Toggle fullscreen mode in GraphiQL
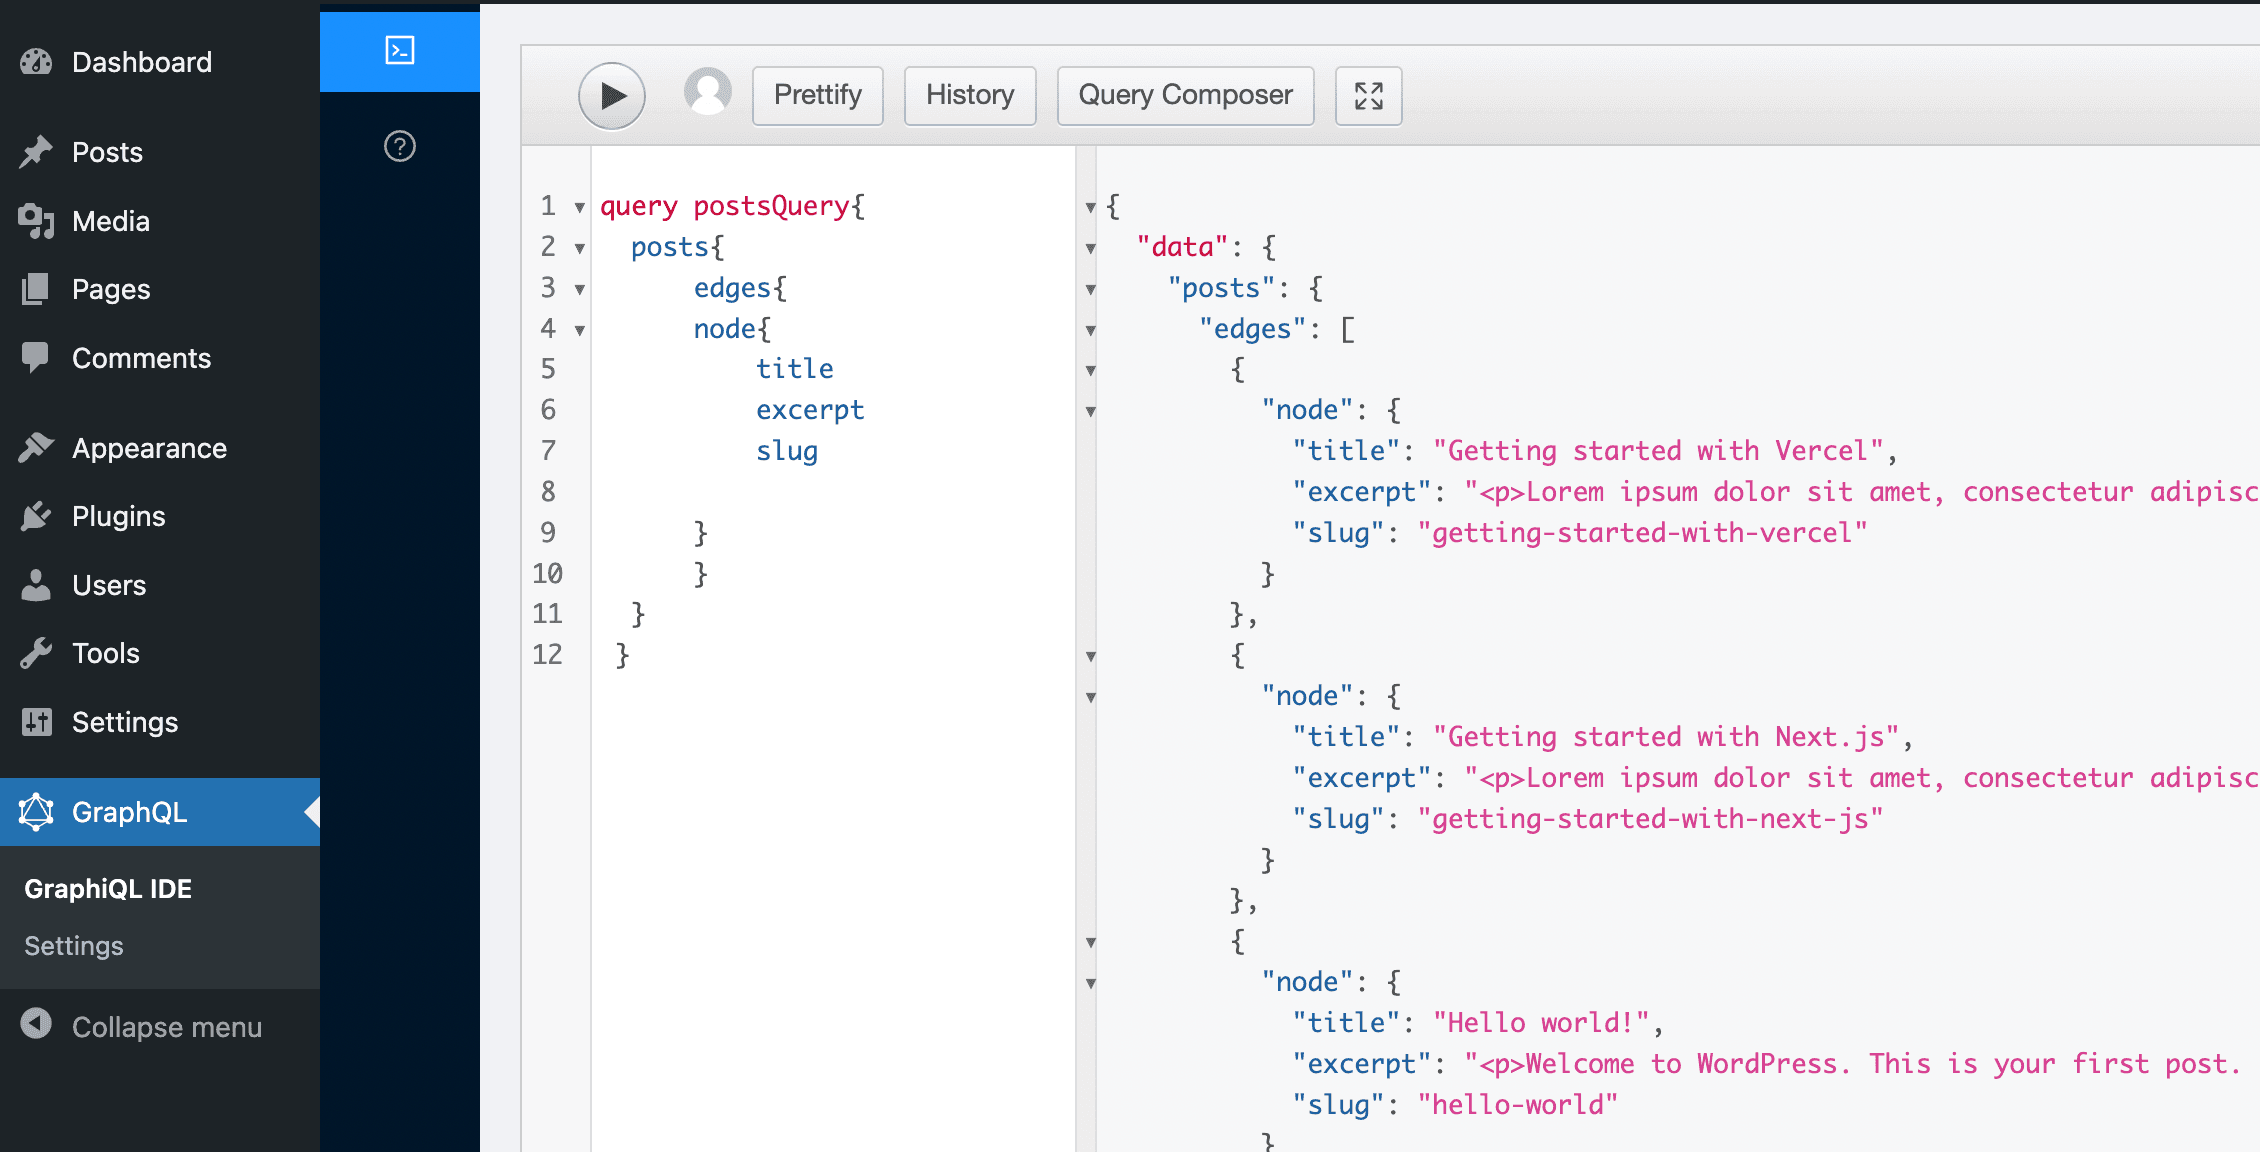The height and width of the screenshot is (1152, 2260). tap(1368, 96)
